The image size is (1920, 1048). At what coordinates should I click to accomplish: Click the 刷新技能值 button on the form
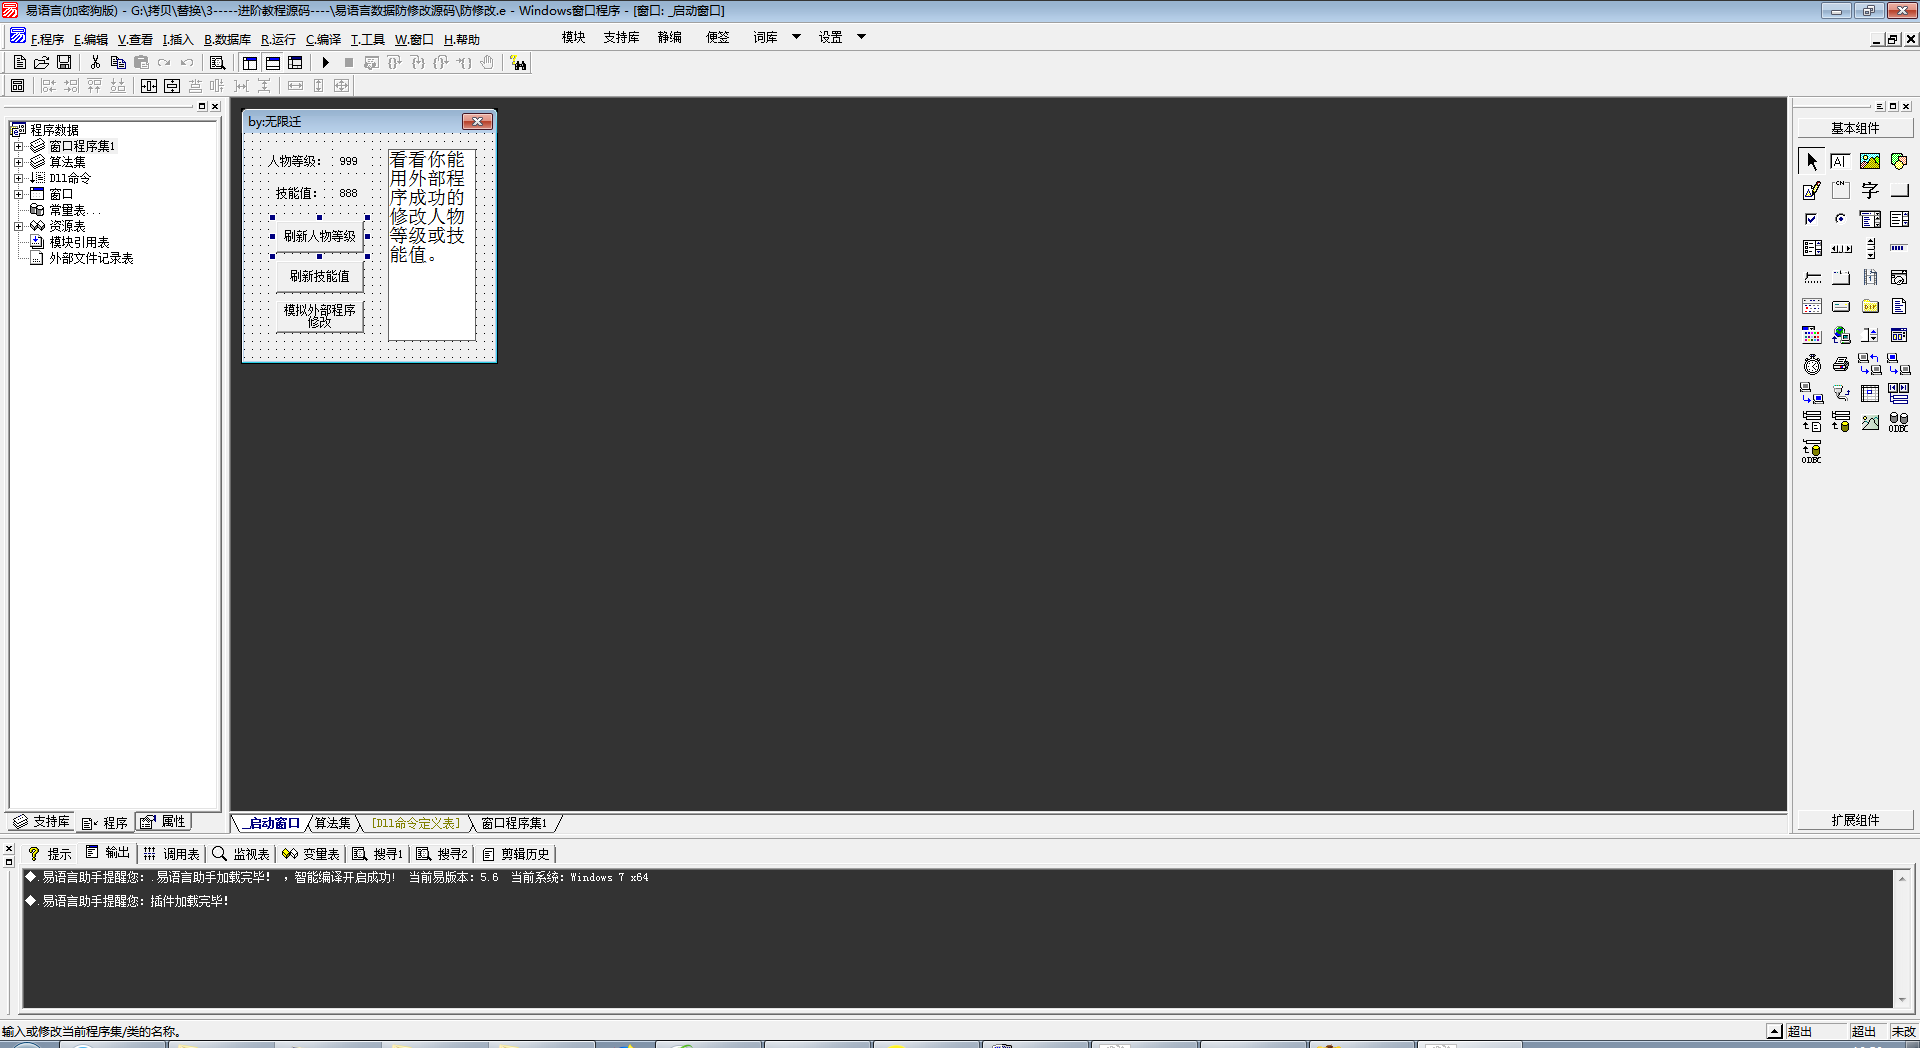point(319,276)
